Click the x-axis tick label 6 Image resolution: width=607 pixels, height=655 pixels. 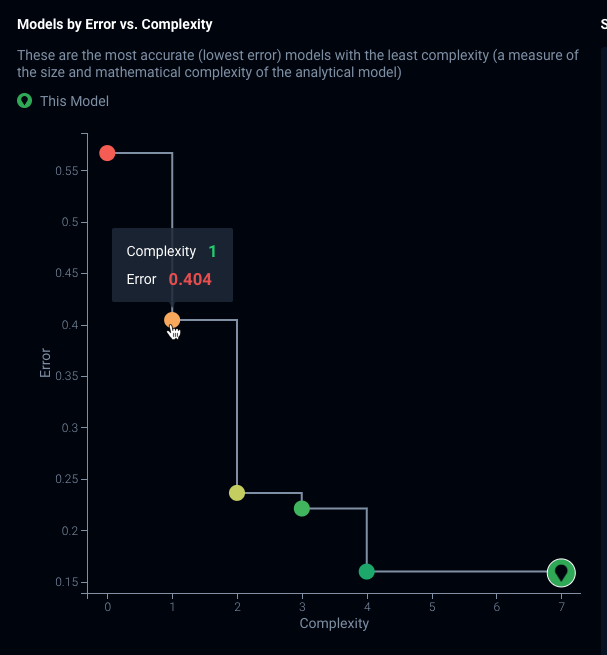497,607
